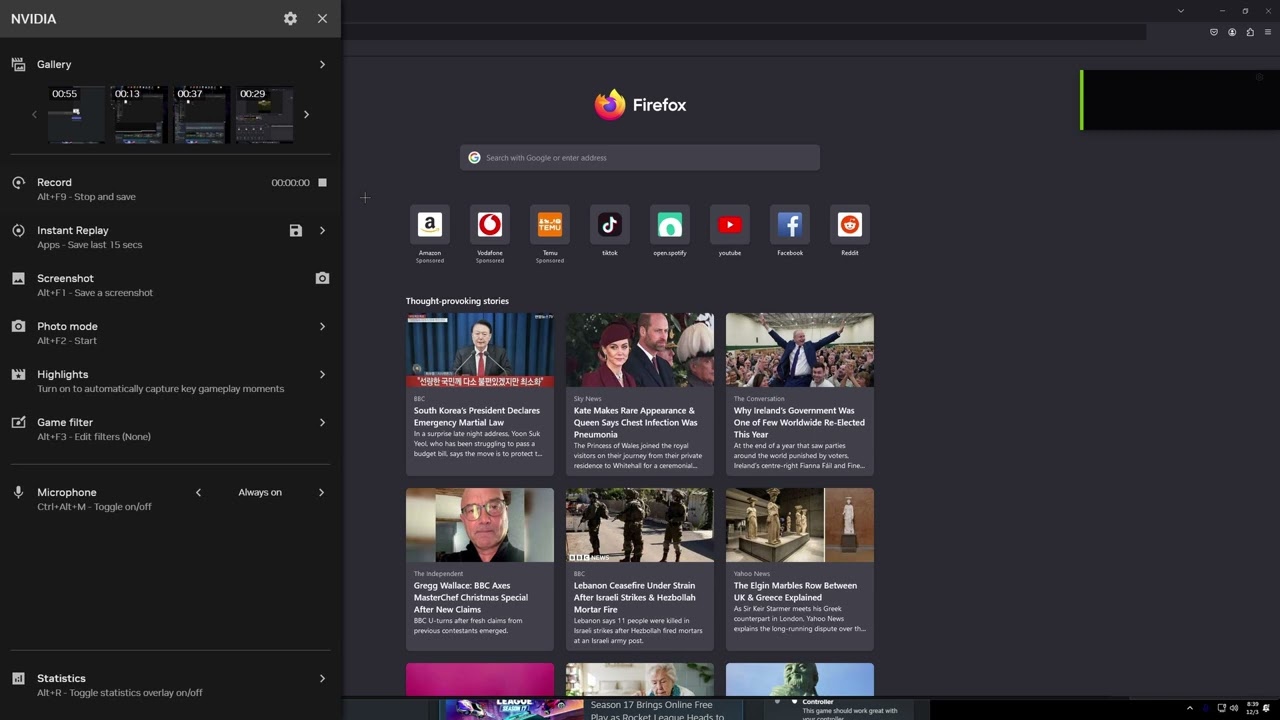
Task: Click the Photo mode camera icon
Action: pyautogui.click(x=18, y=326)
